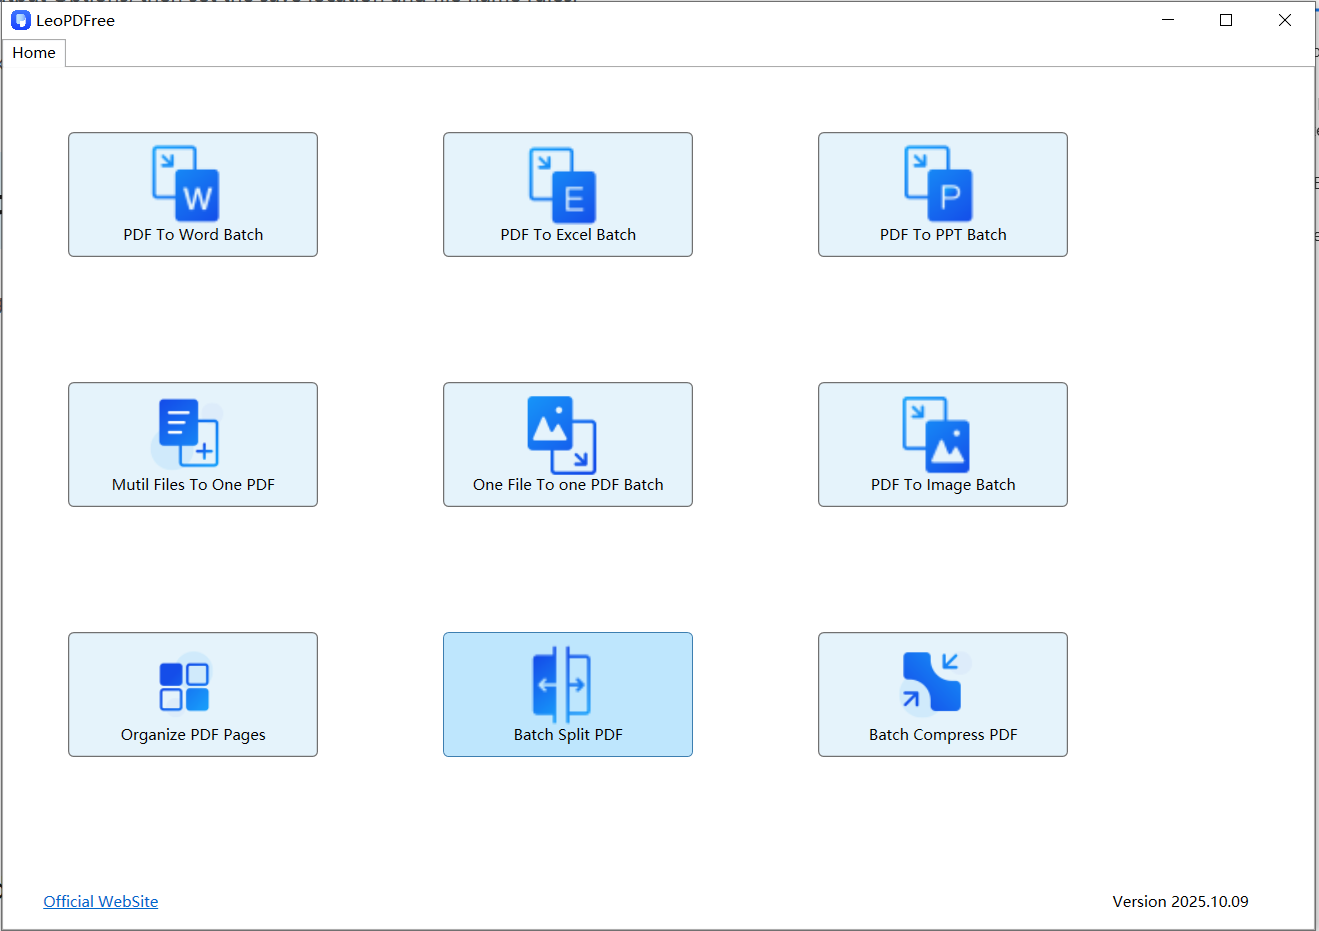
Task: Open the Batch Split PDF tool
Action: 567,694
